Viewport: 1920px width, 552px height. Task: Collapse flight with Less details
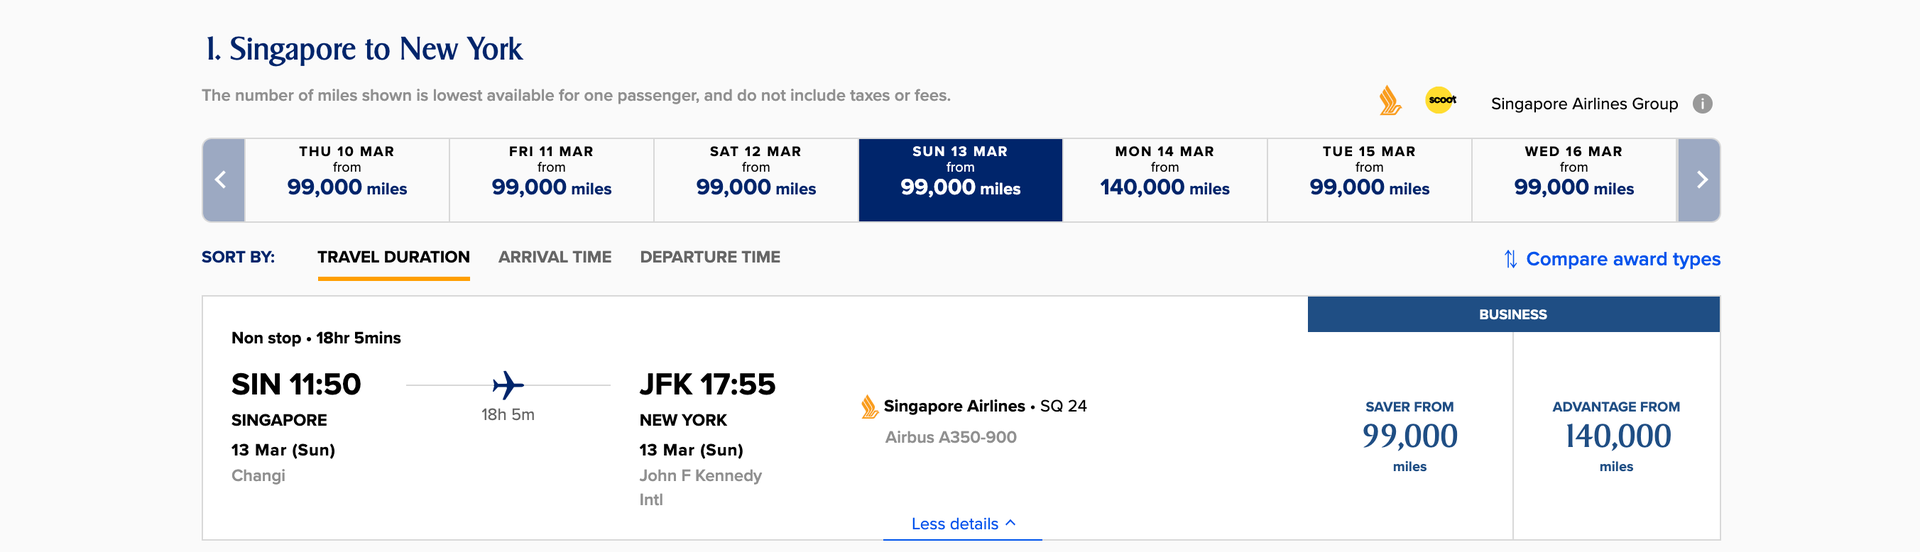pyautogui.click(x=962, y=524)
